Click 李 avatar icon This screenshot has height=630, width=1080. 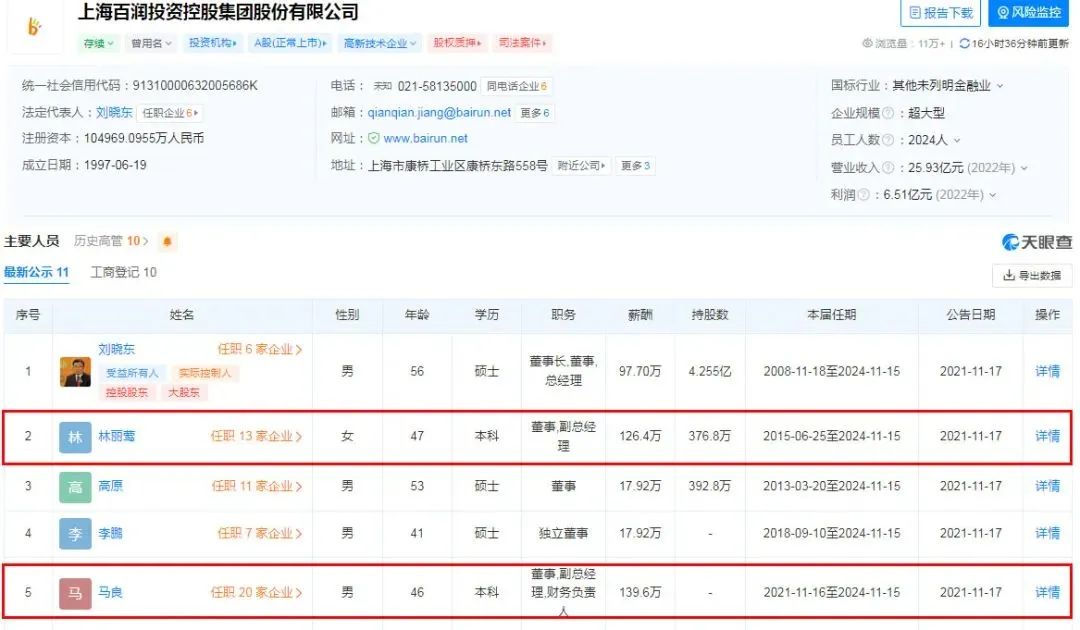75,534
